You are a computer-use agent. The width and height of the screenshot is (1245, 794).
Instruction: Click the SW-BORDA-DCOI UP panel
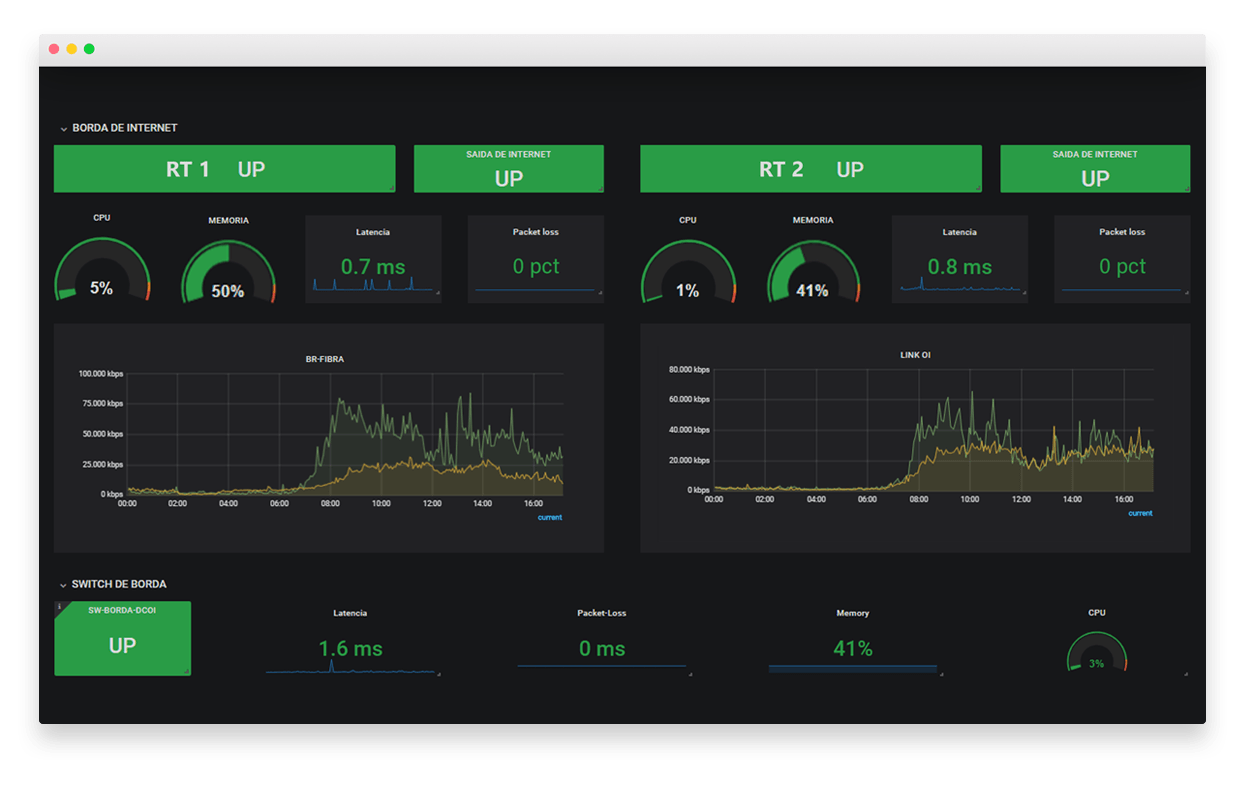[122, 646]
